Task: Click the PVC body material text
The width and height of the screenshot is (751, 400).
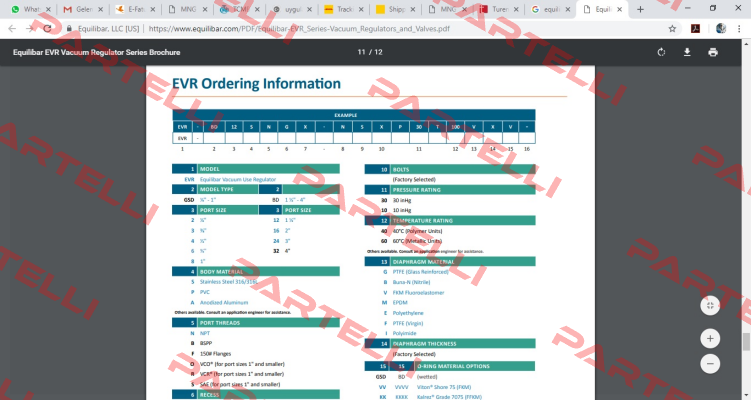Action: [205, 292]
